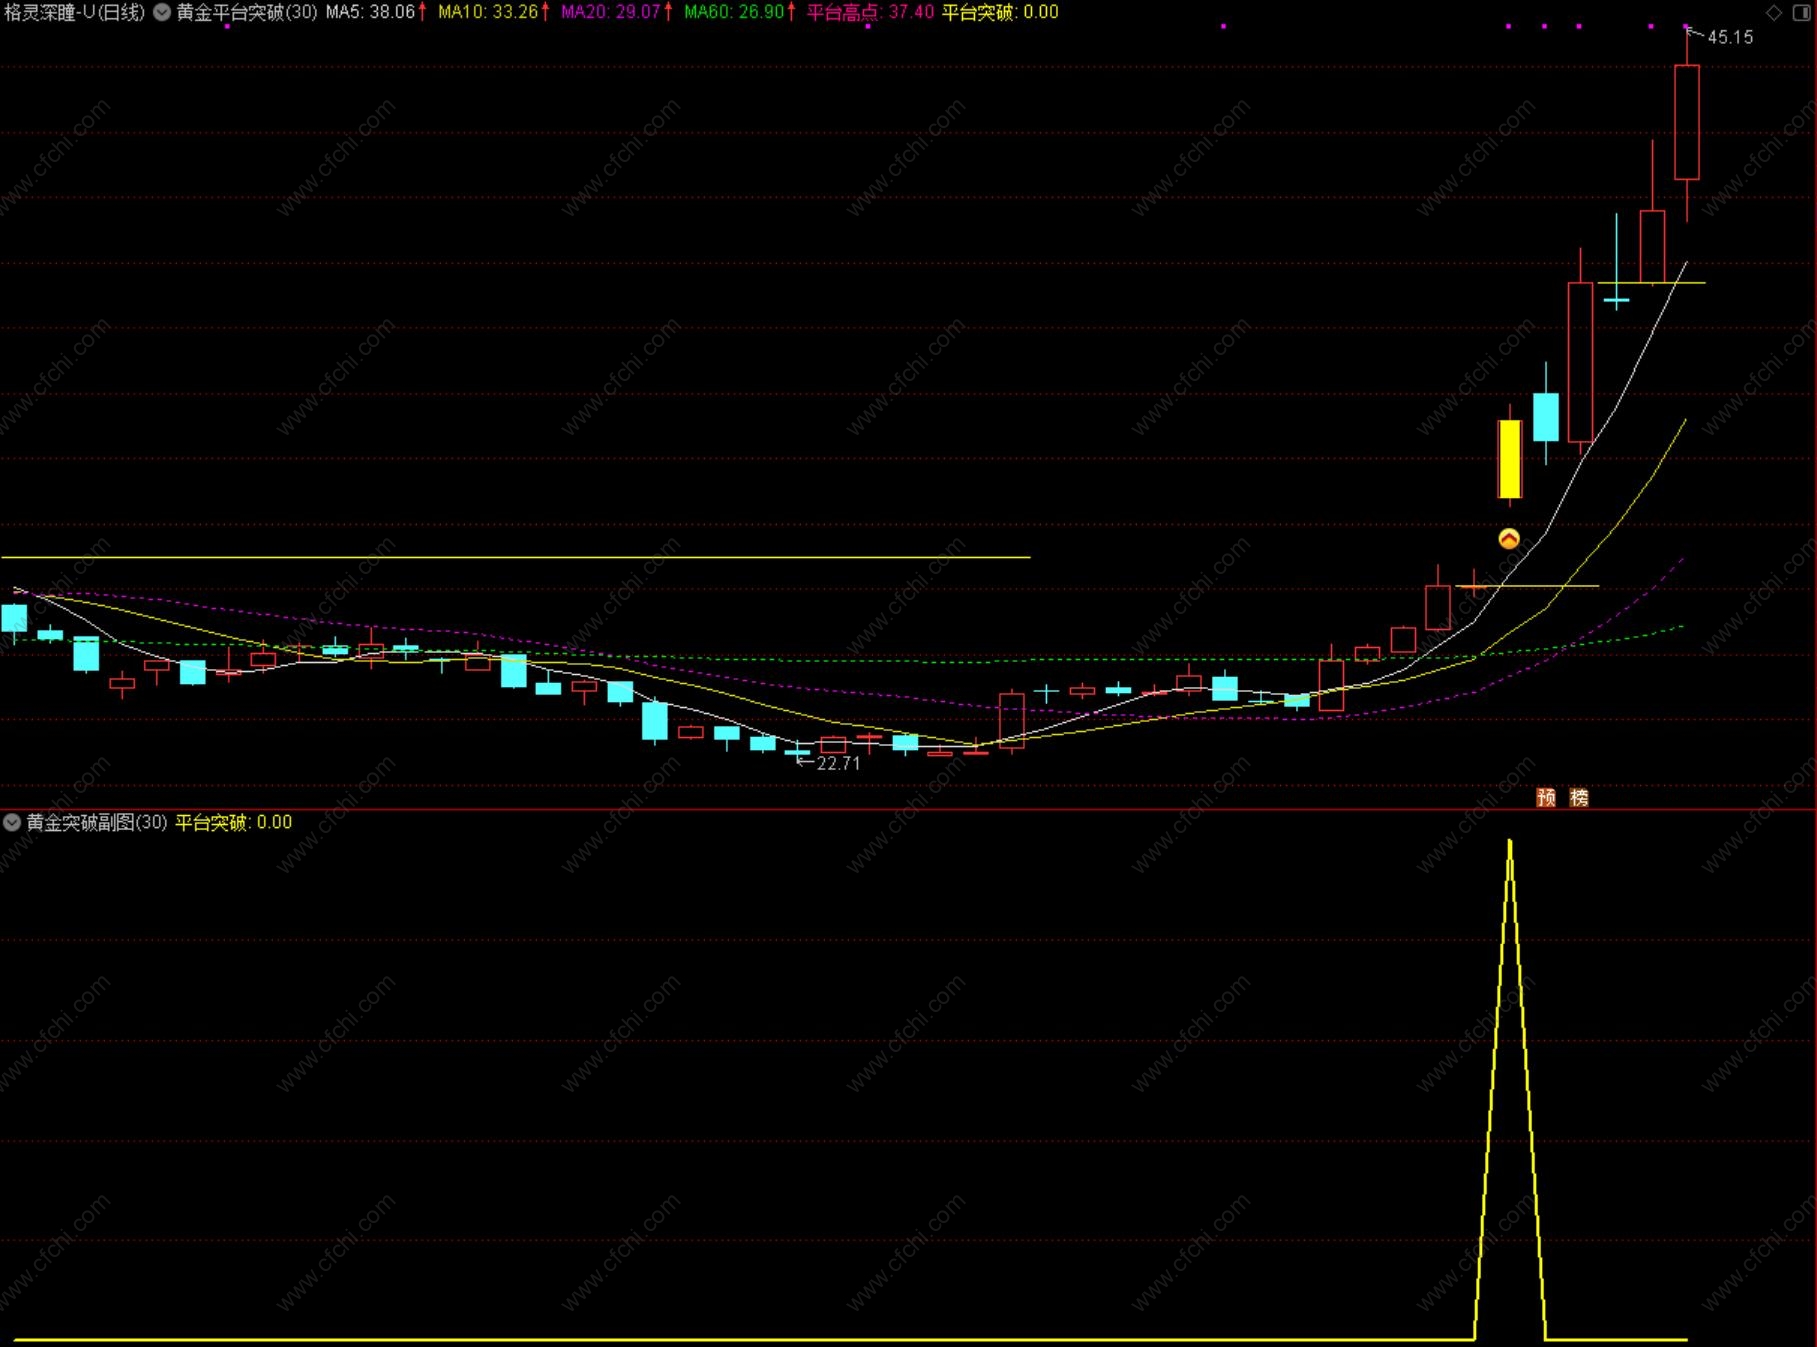Click the 黄金突破副图(30) sub-chart name

coord(97,823)
